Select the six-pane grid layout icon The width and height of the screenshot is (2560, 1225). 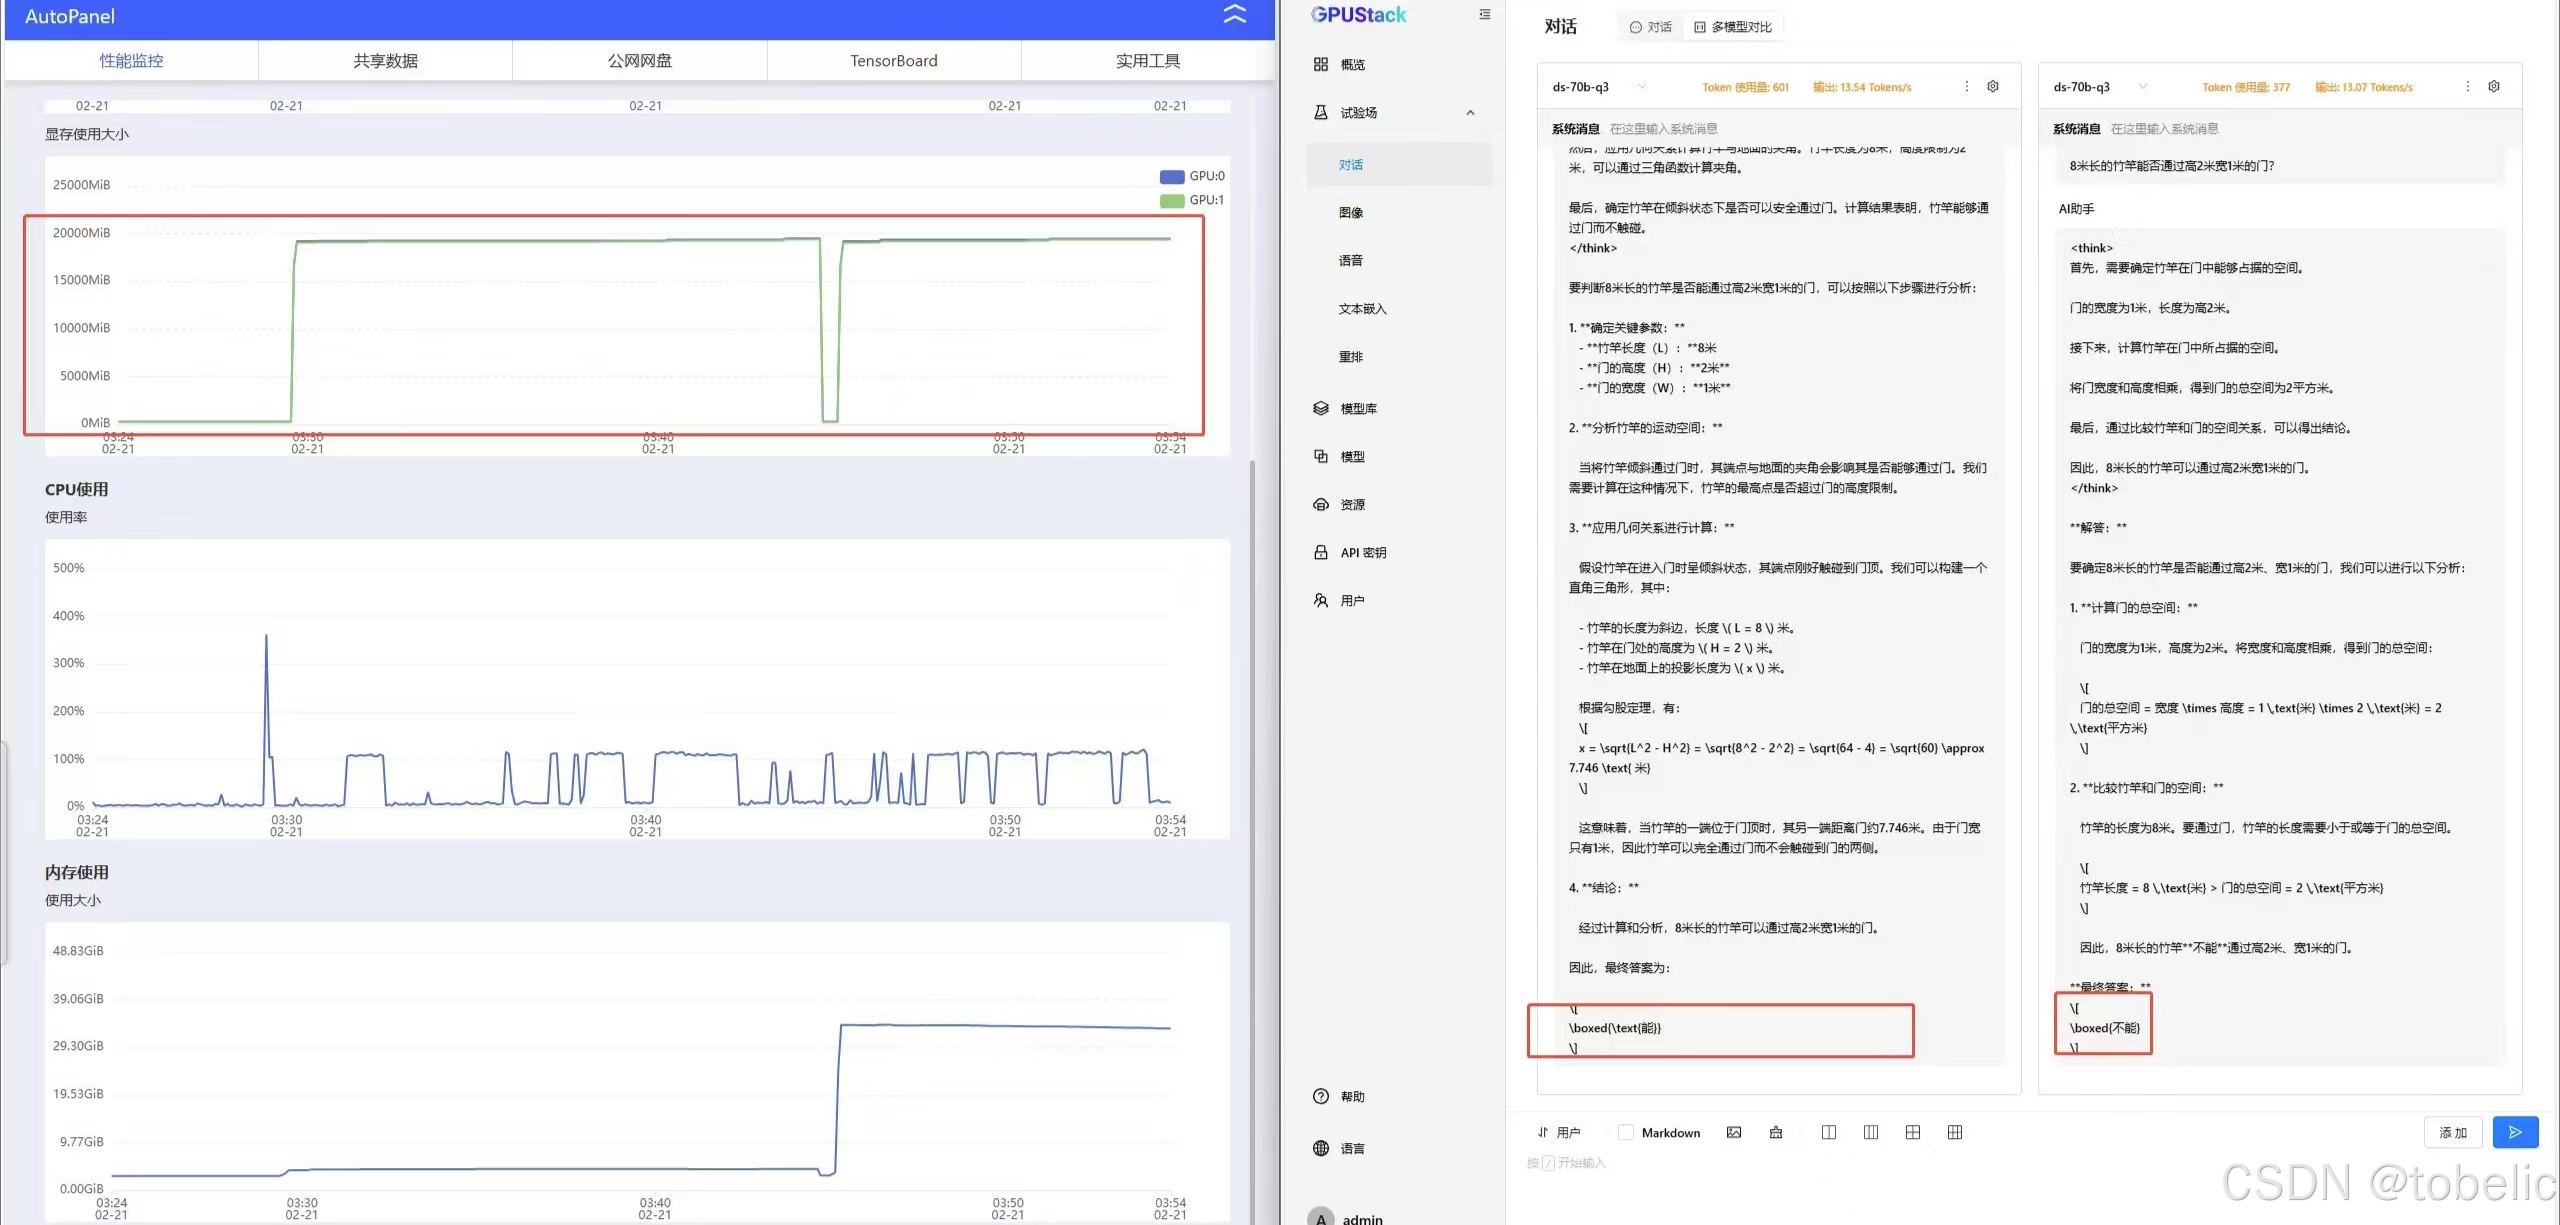click(x=1955, y=1132)
